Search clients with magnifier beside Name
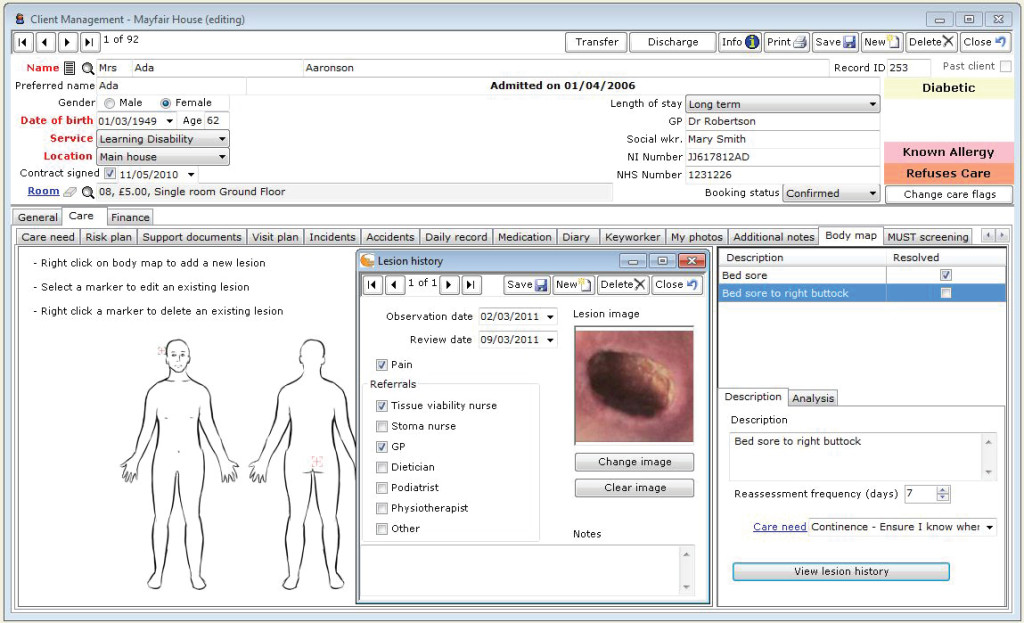The width and height of the screenshot is (1024, 623). (88, 68)
